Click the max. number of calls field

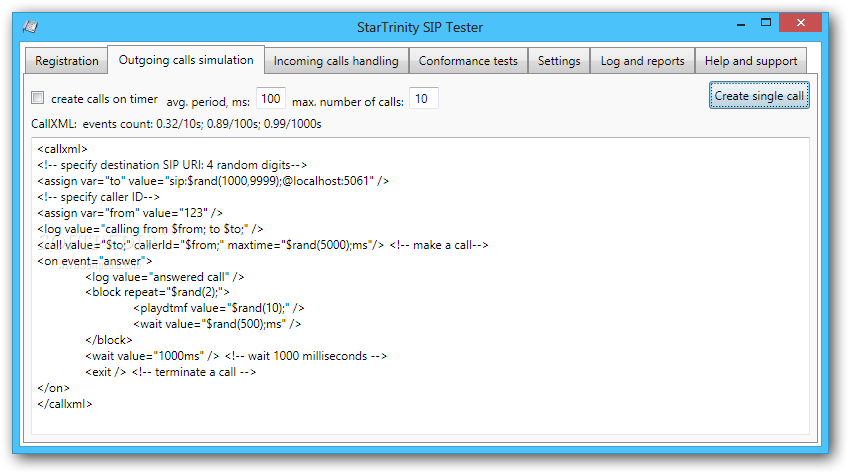423,99
